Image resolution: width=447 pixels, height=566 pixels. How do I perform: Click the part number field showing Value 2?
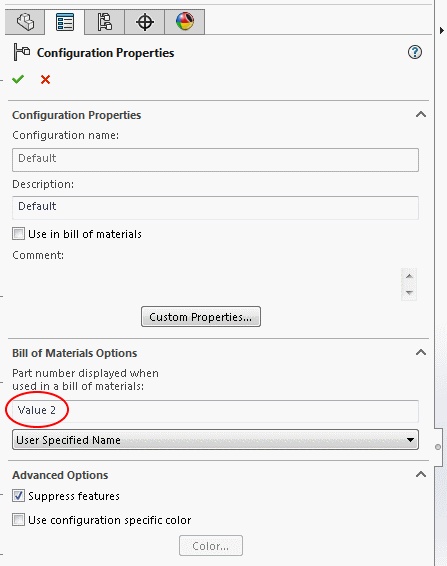point(215,411)
